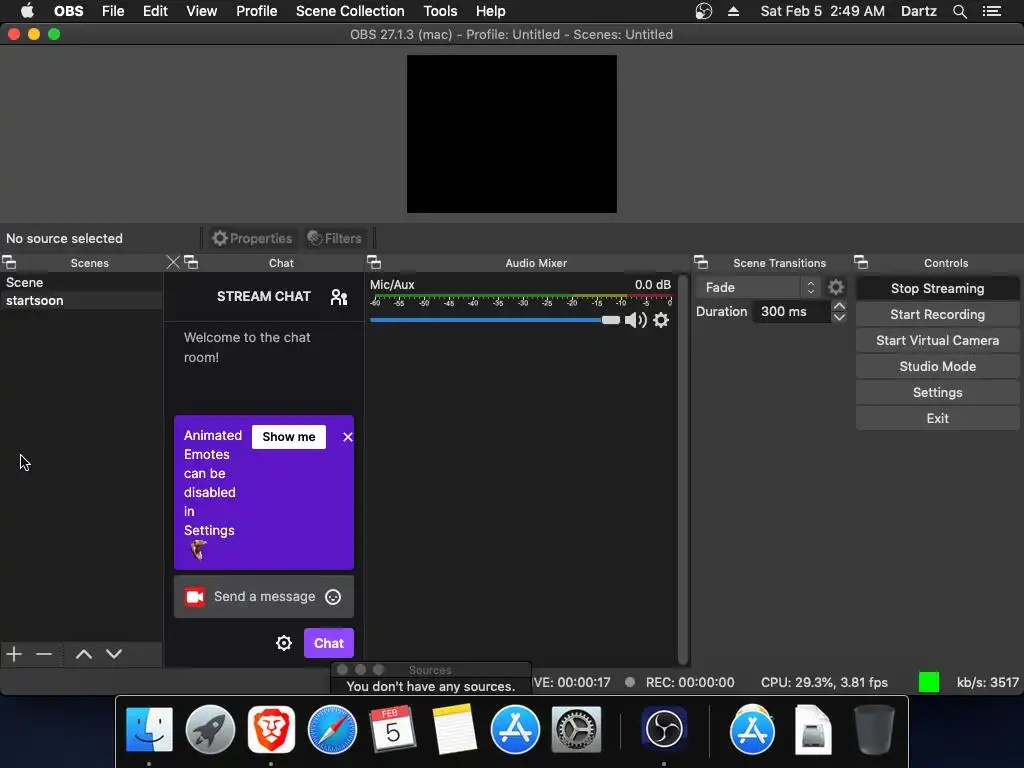This screenshot has height=768, width=1024.
Task: Decrease transition duration with down stepper
Action: tap(839, 317)
